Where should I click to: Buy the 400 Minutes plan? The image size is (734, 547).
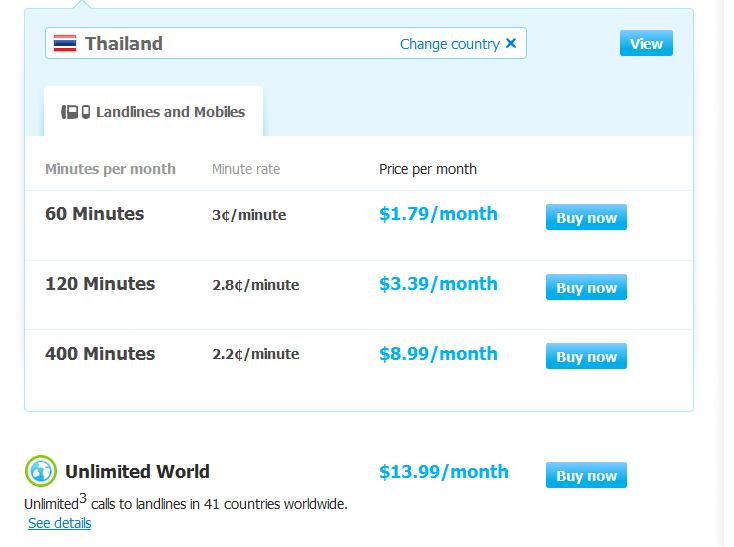(x=586, y=356)
